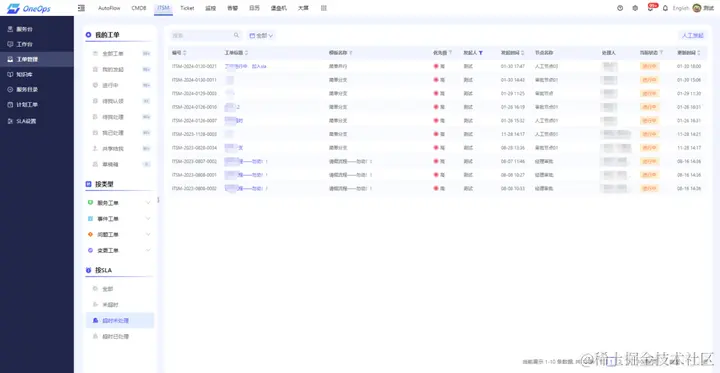The height and width of the screenshot is (373, 720).
Task: Open the 服务目录 sidebar icon
Action: click(x=10, y=89)
